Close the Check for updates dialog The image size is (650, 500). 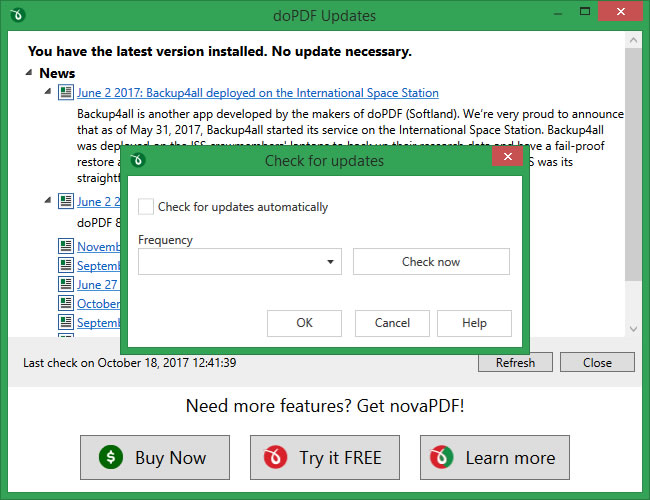(507, 156)
